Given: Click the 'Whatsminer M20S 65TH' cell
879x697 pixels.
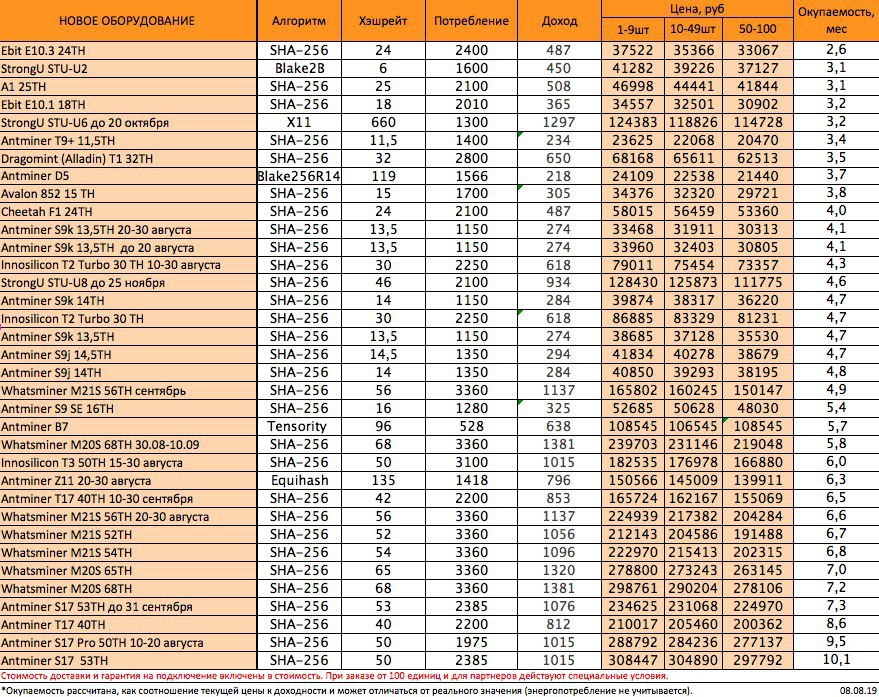Looking at the screenshot, I should coord(128,570).
